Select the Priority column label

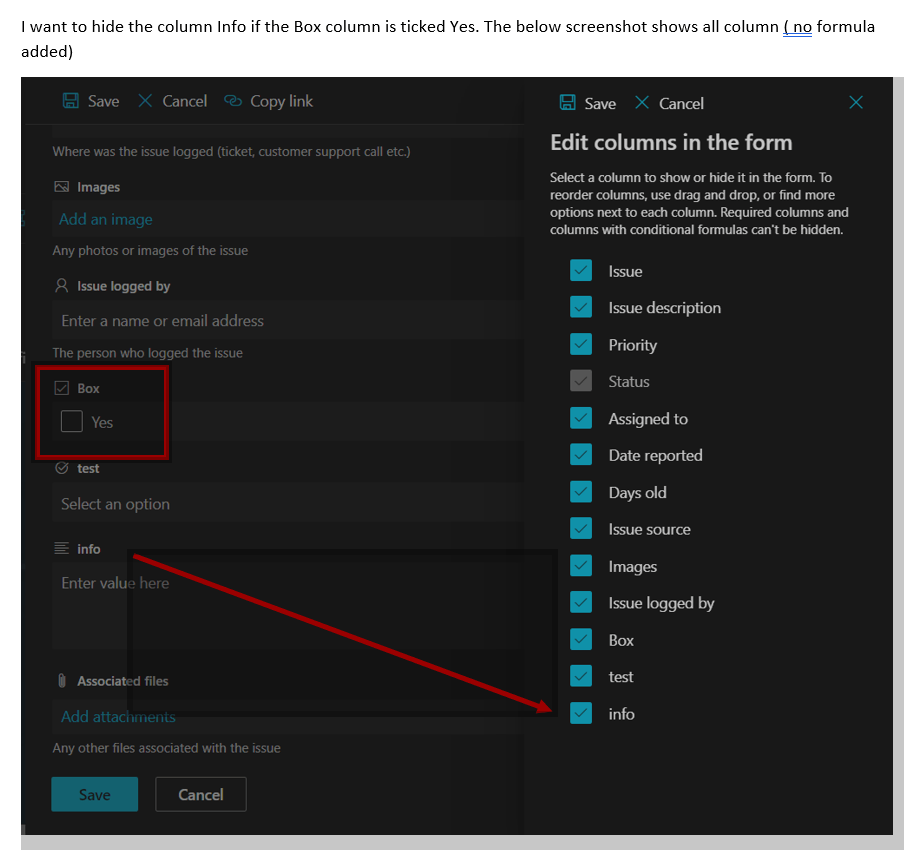(633, 345)
